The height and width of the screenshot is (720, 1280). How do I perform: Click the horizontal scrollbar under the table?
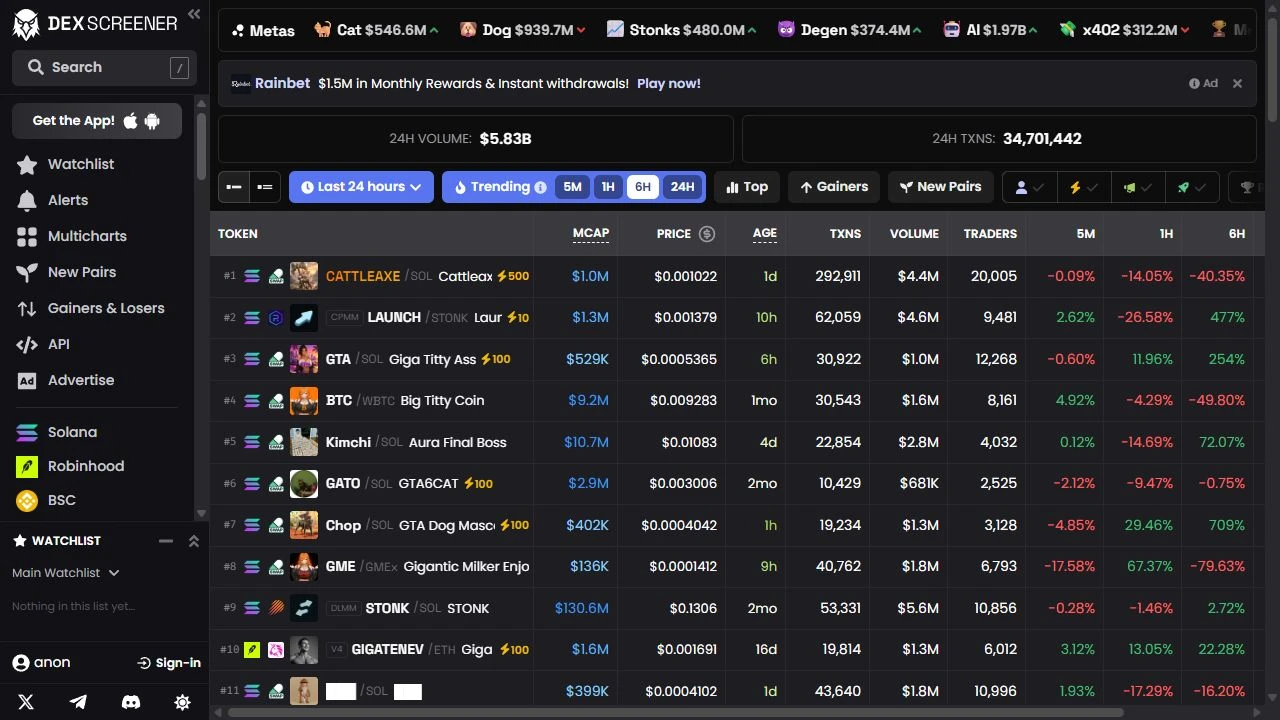(x=676, y=713)
